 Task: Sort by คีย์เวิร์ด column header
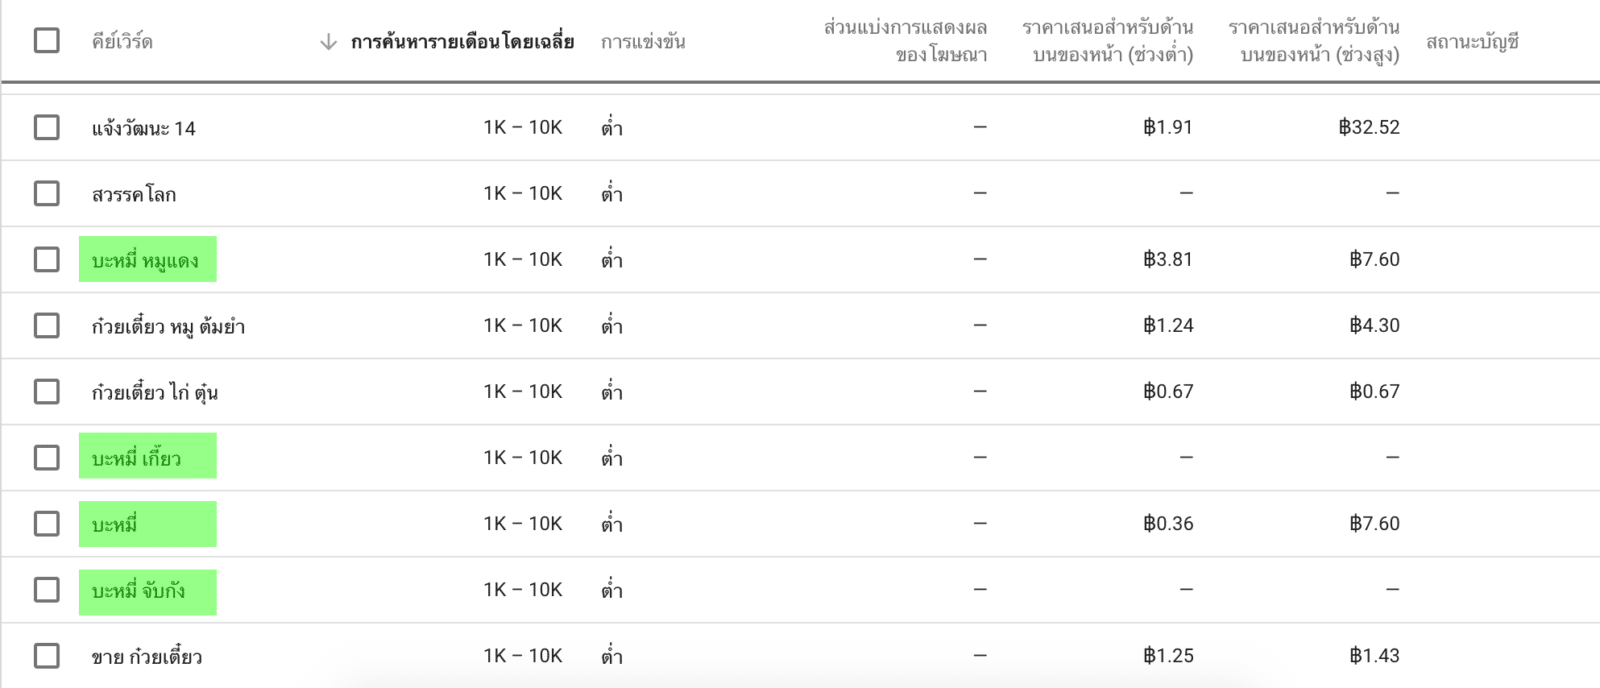coord(122,42)
